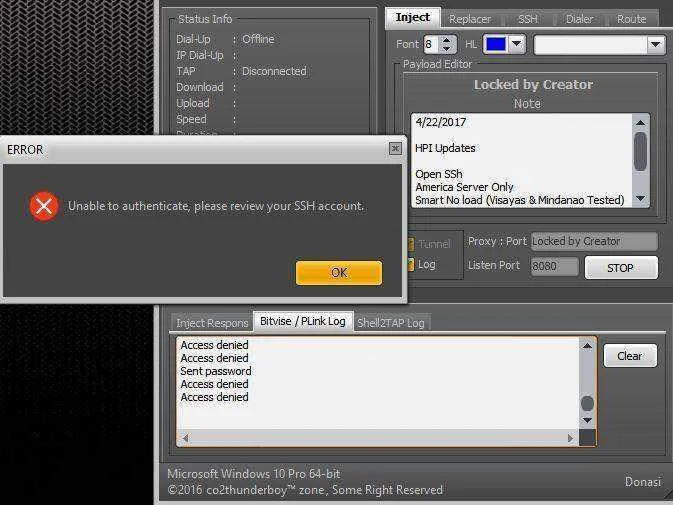The width and height of the screenshot is (673, 505).
Task: Click the Donasi link
Action: (643, 482)
